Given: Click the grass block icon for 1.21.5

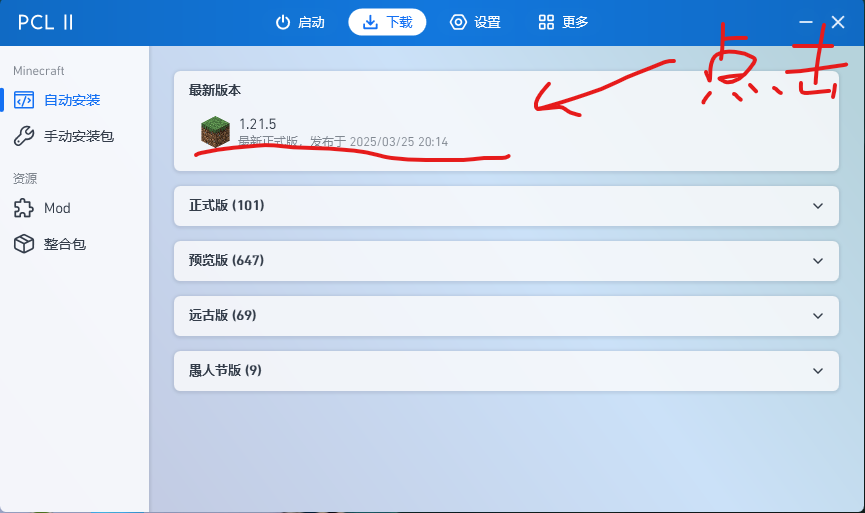Looking at the screenshot, I should tap(215, 132).
